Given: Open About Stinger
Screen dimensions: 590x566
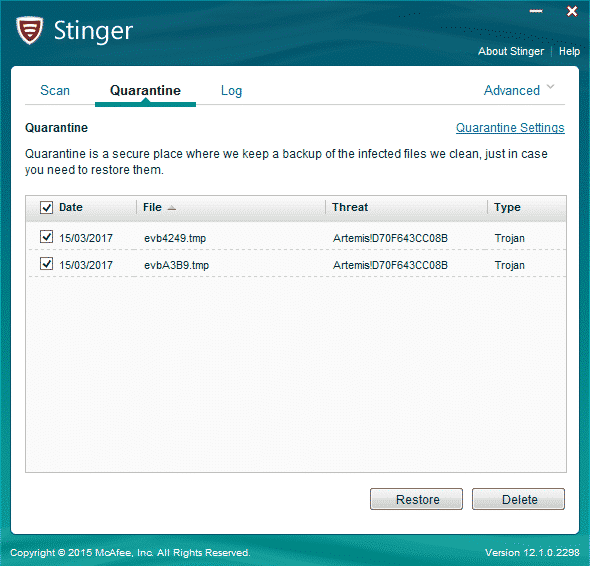Looking at the screenshot, I should (x=511, y=51).
